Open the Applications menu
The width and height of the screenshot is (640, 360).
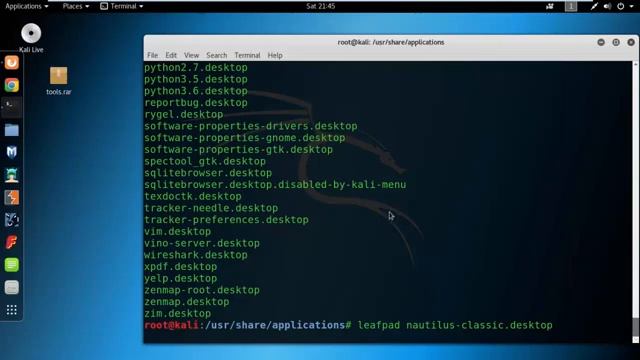click(x=27, y=6)
